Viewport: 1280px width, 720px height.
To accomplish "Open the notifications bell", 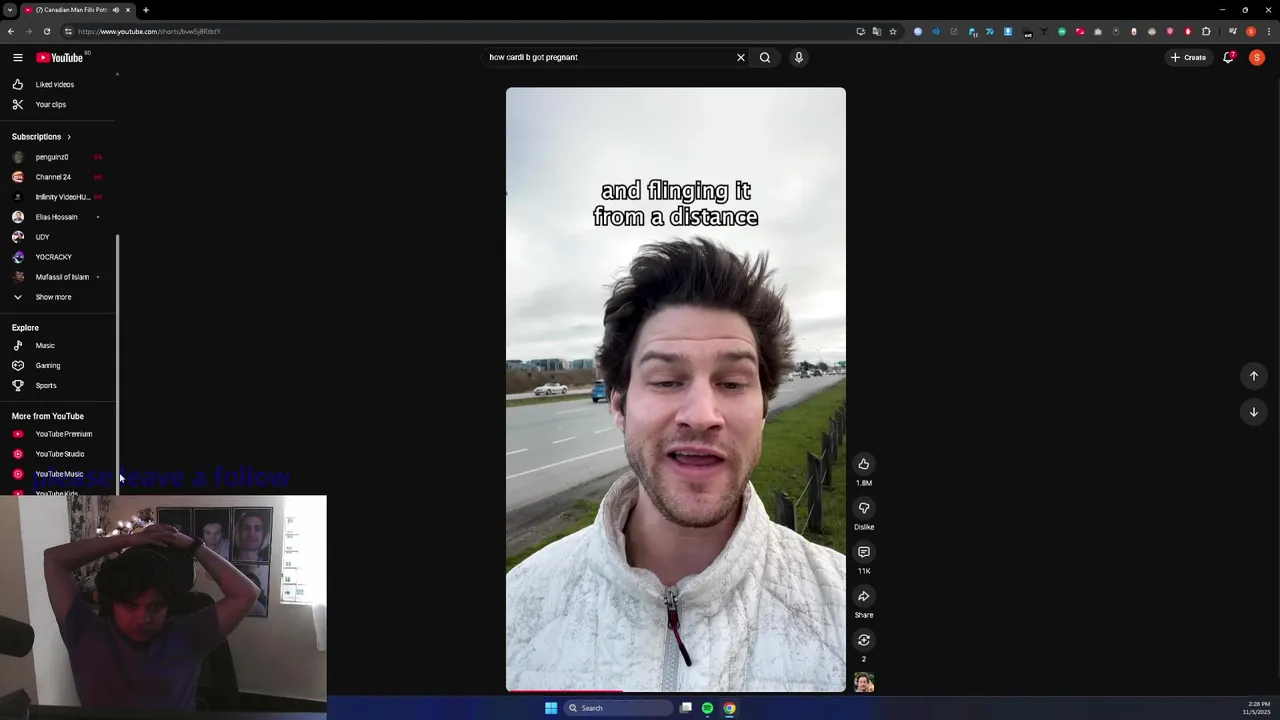I will (x=1229, y=57).
